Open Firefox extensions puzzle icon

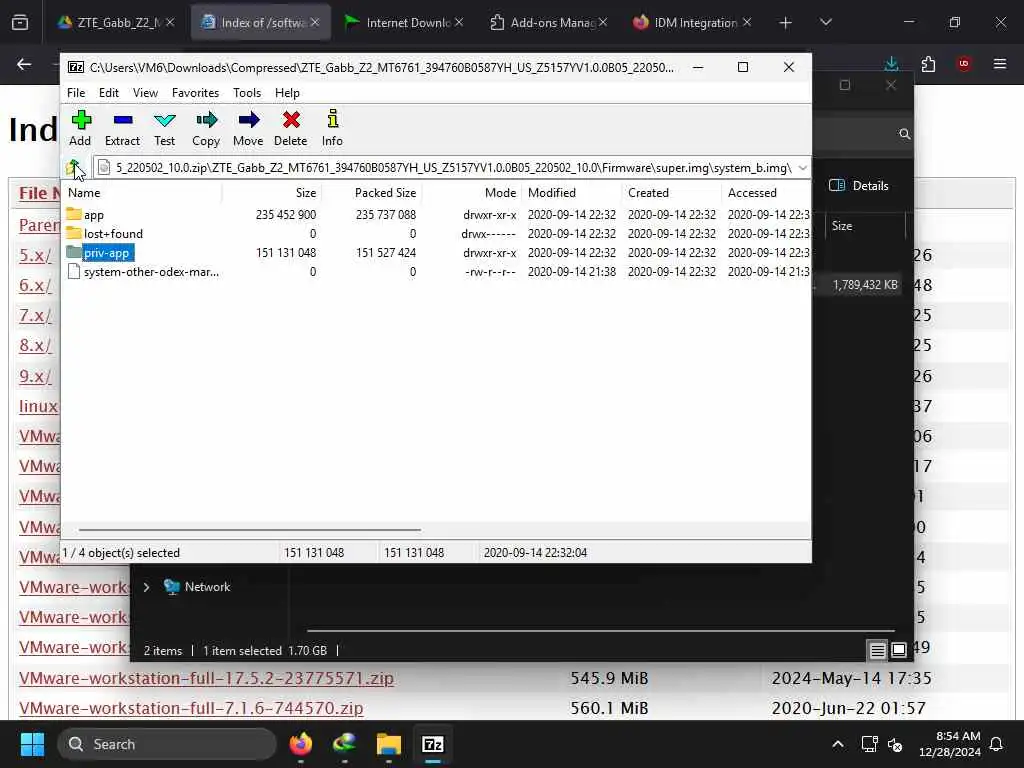click(928, 63)
